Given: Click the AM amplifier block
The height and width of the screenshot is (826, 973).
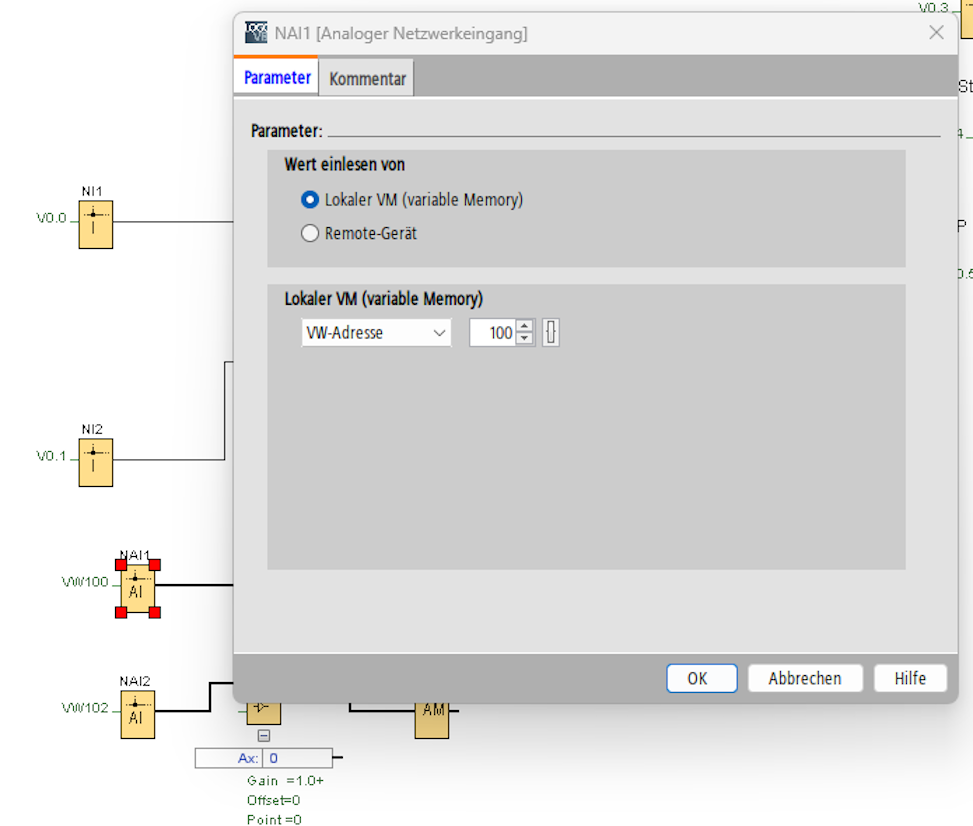Looking at the screenshot, I should 432,721.
